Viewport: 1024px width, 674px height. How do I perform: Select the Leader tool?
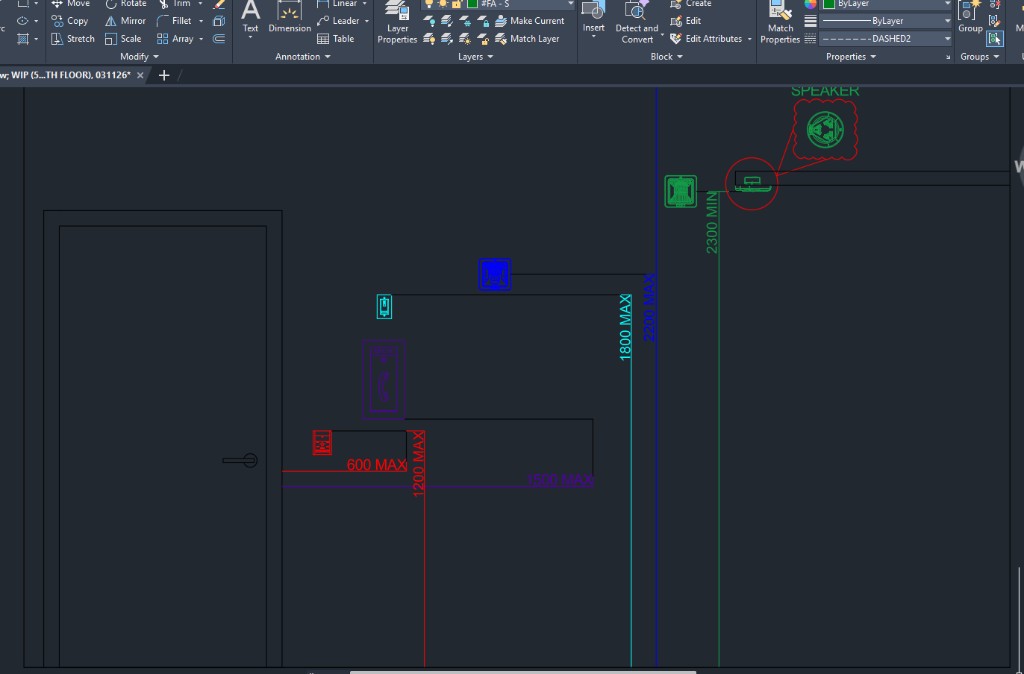click(338, 21)
